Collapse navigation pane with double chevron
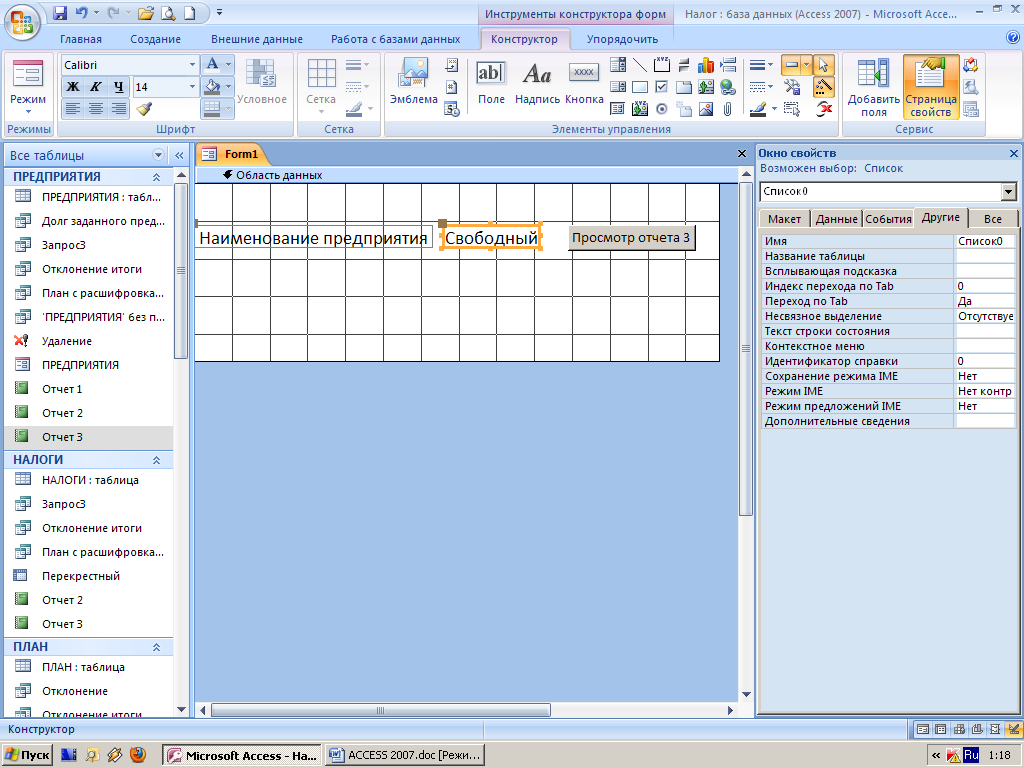The height and width of the screenshot is (768, 1024). [x=179, y=155]
